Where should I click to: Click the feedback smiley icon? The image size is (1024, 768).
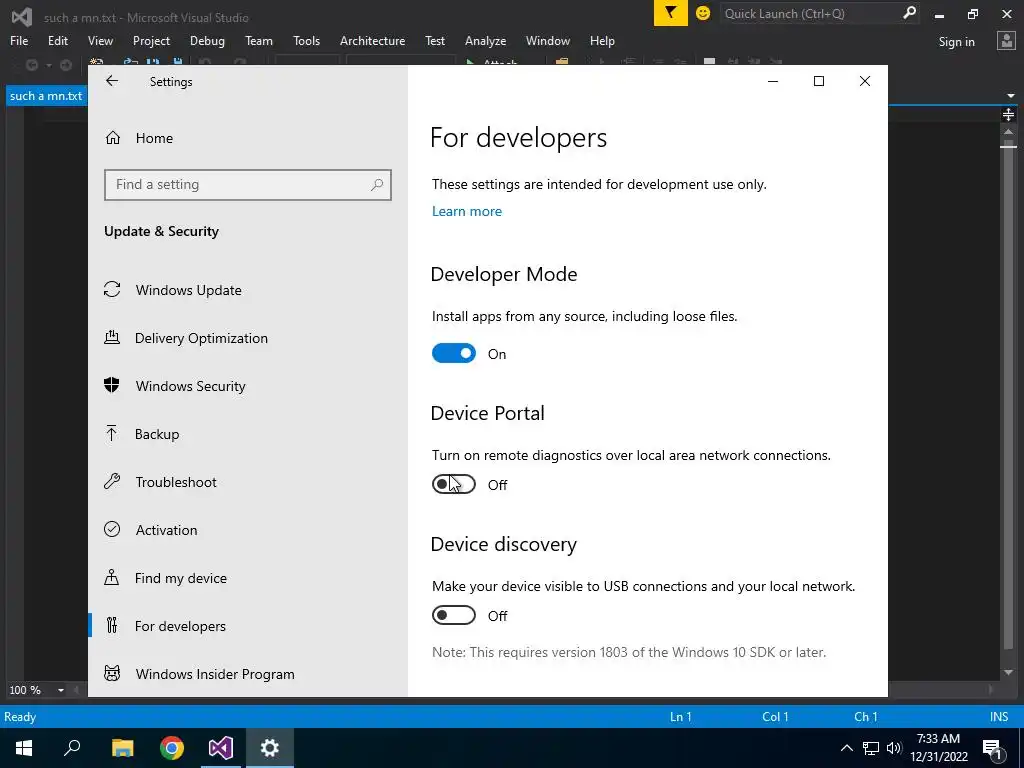pos(703,13)
